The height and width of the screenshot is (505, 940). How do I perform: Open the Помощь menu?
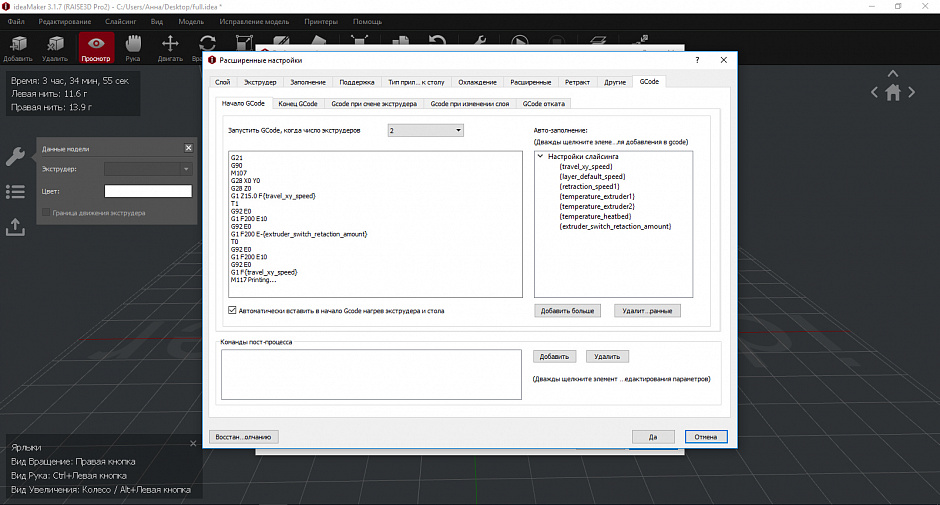367,22
